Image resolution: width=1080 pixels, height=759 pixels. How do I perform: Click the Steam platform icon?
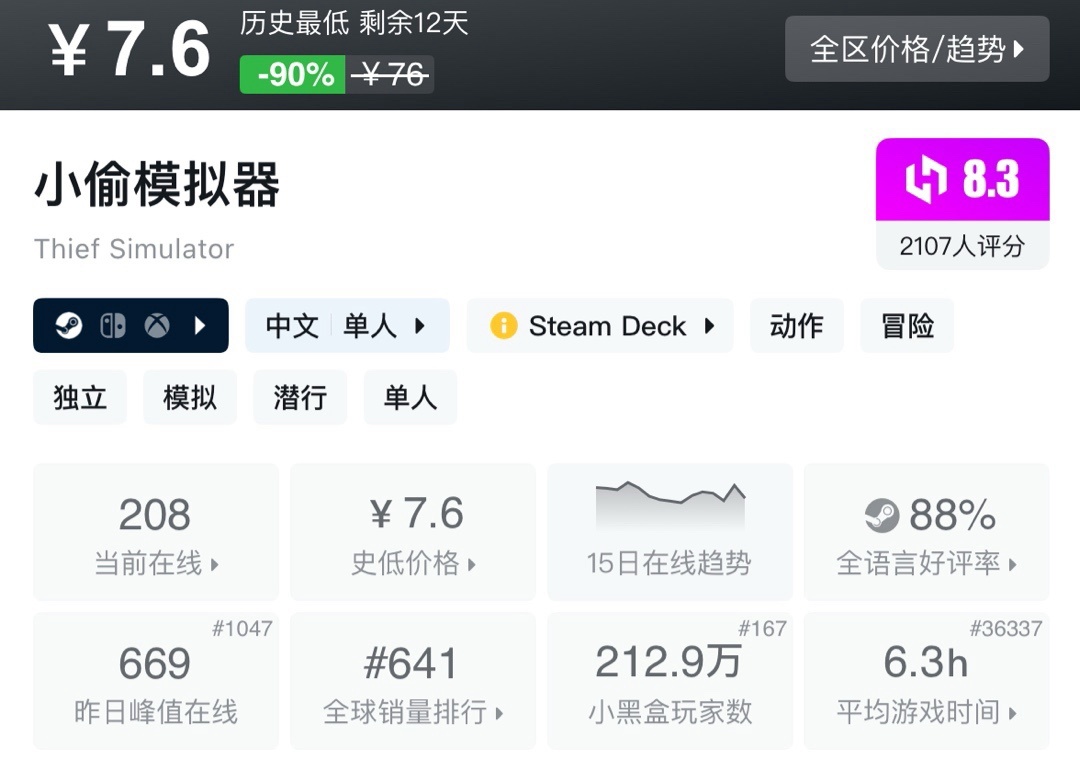click(69, 326)
